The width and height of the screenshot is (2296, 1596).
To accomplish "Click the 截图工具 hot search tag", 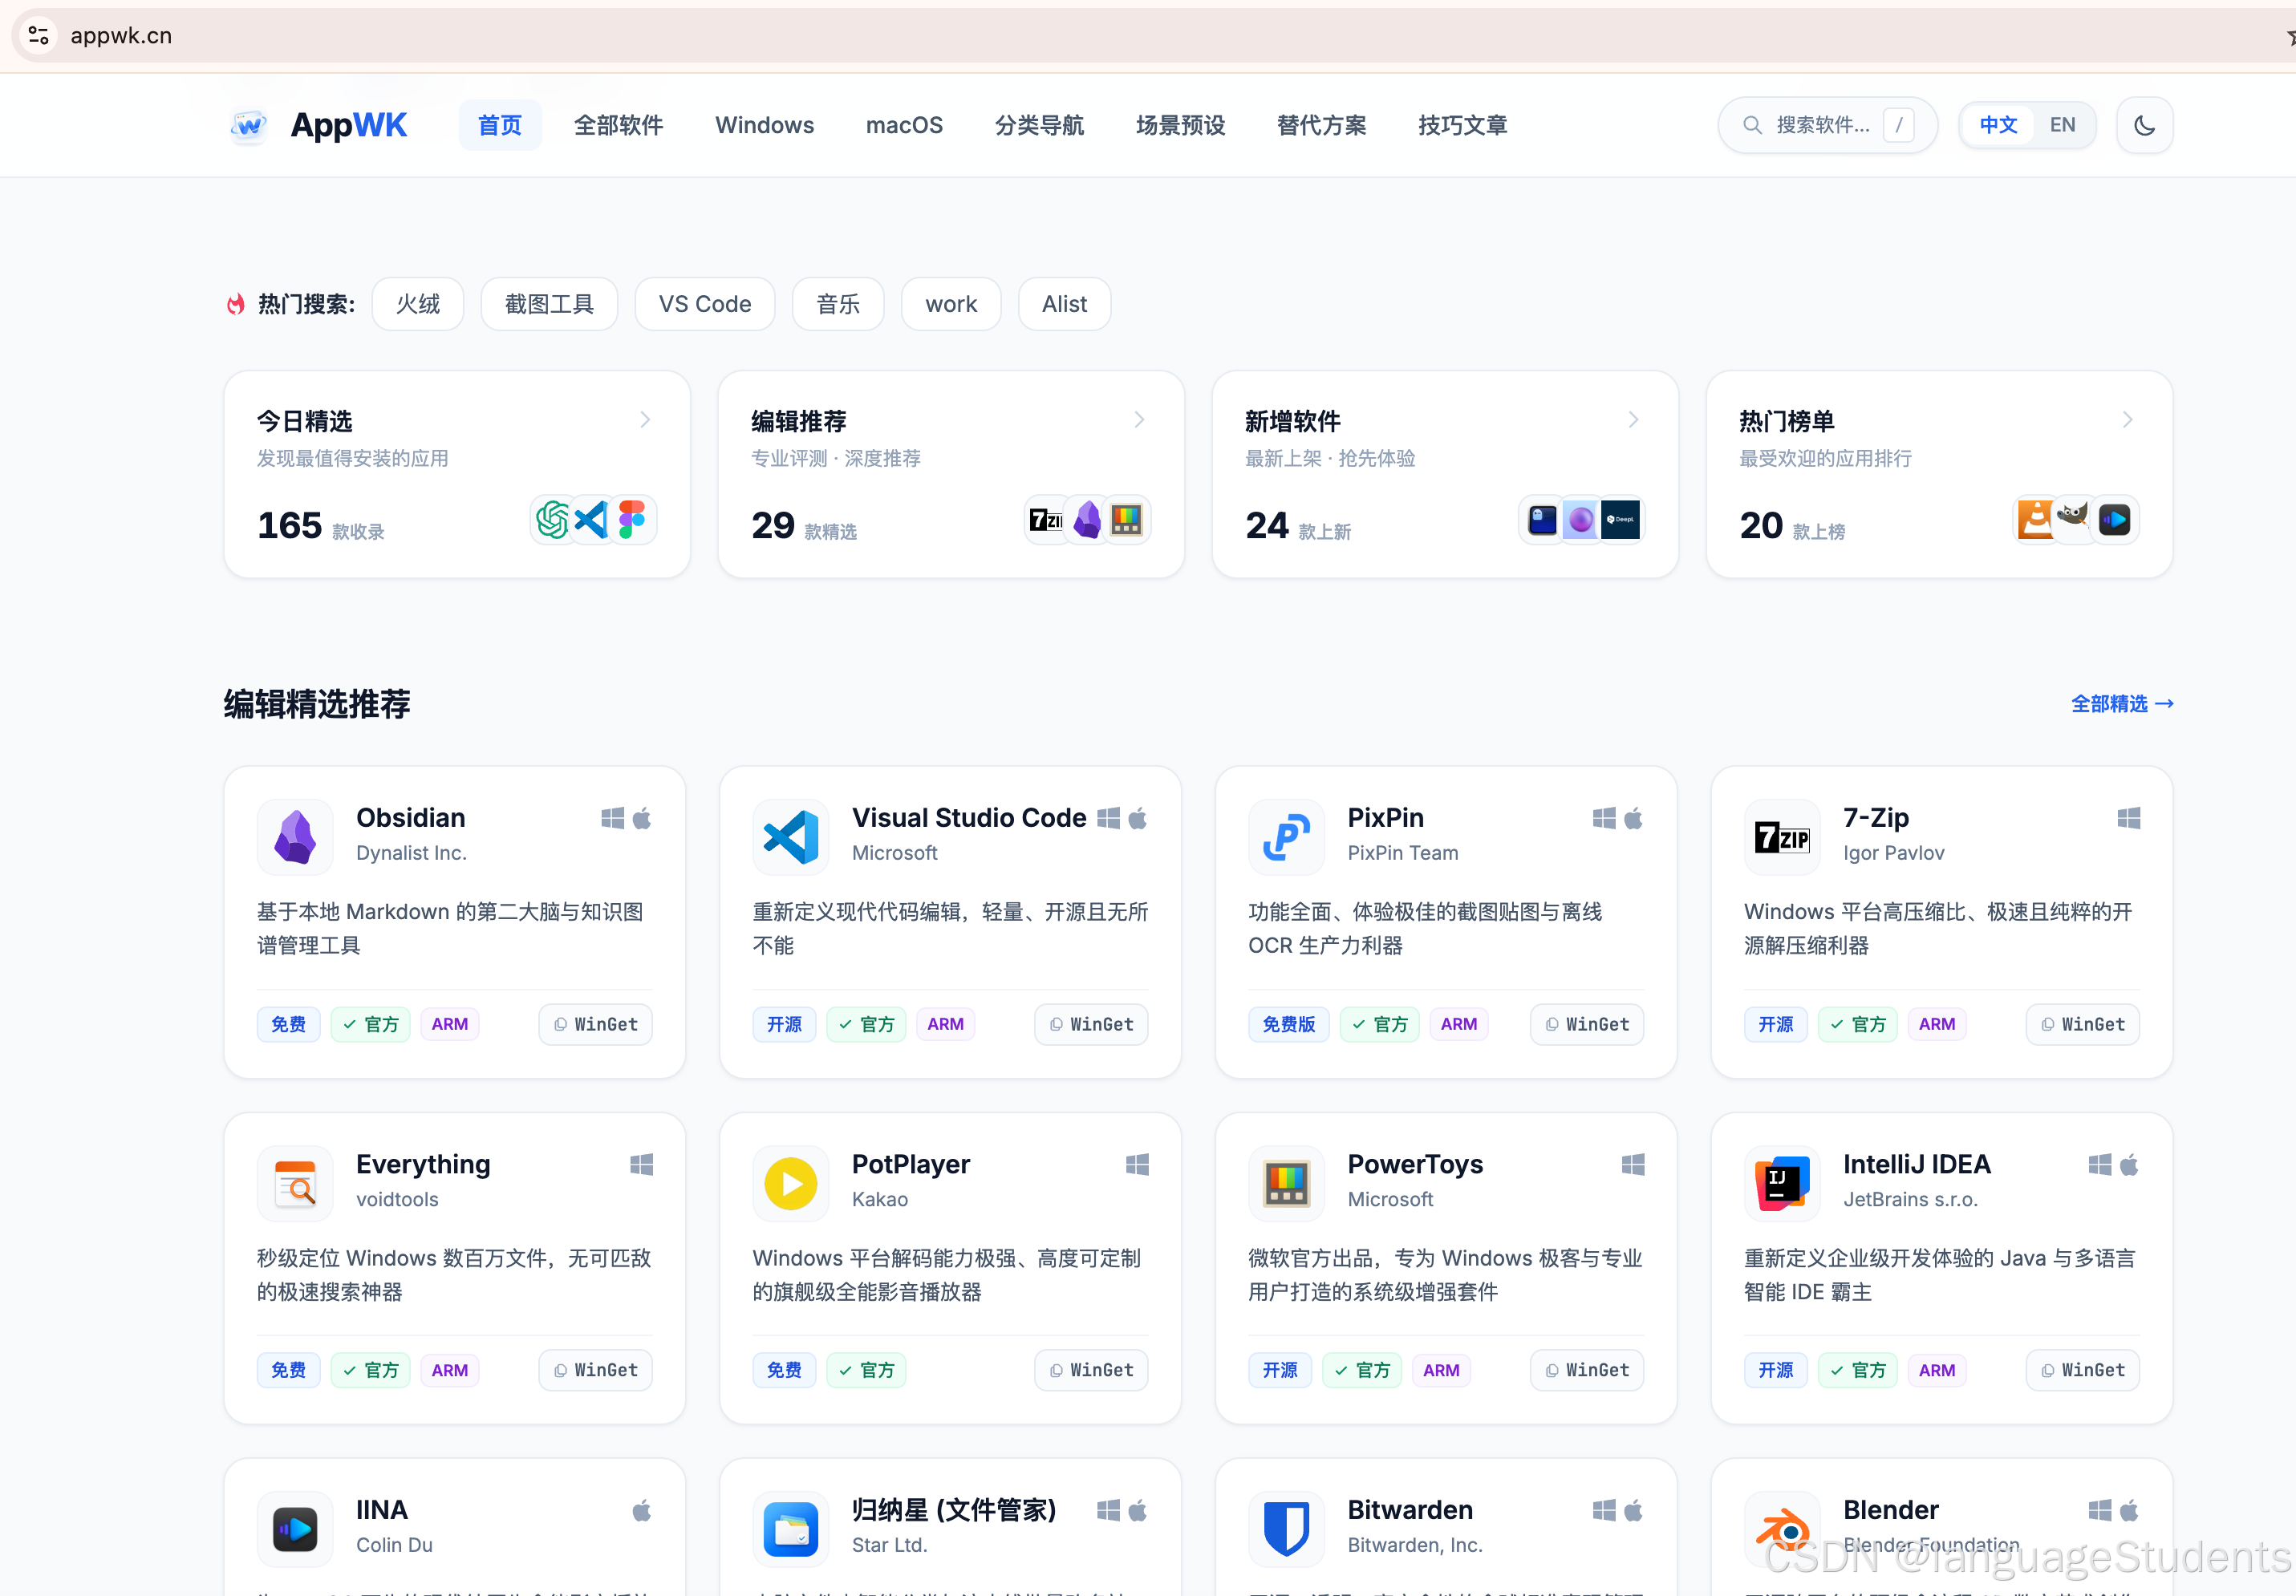I will 549,304.
